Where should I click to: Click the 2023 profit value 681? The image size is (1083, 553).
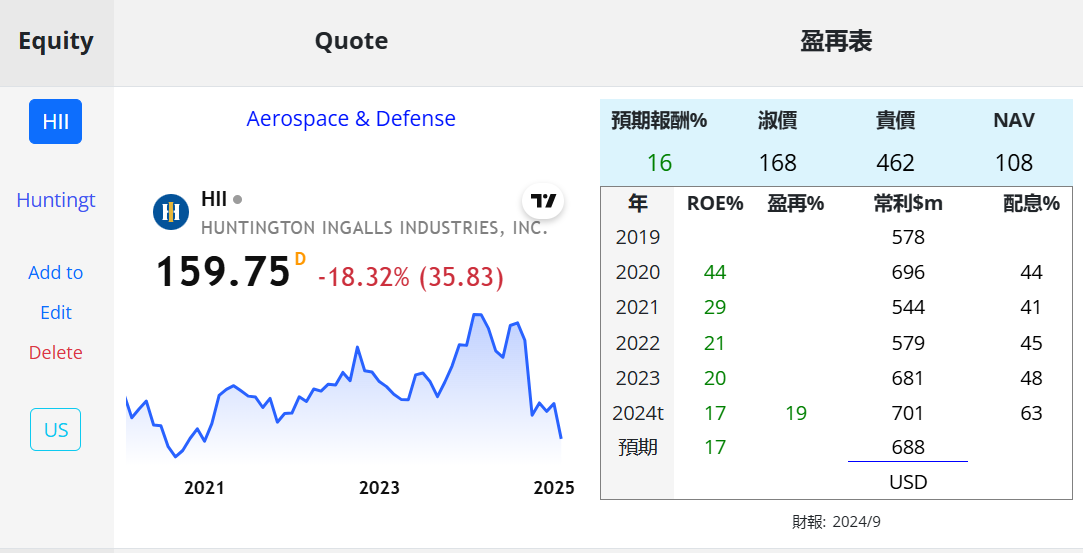point(908,378)
